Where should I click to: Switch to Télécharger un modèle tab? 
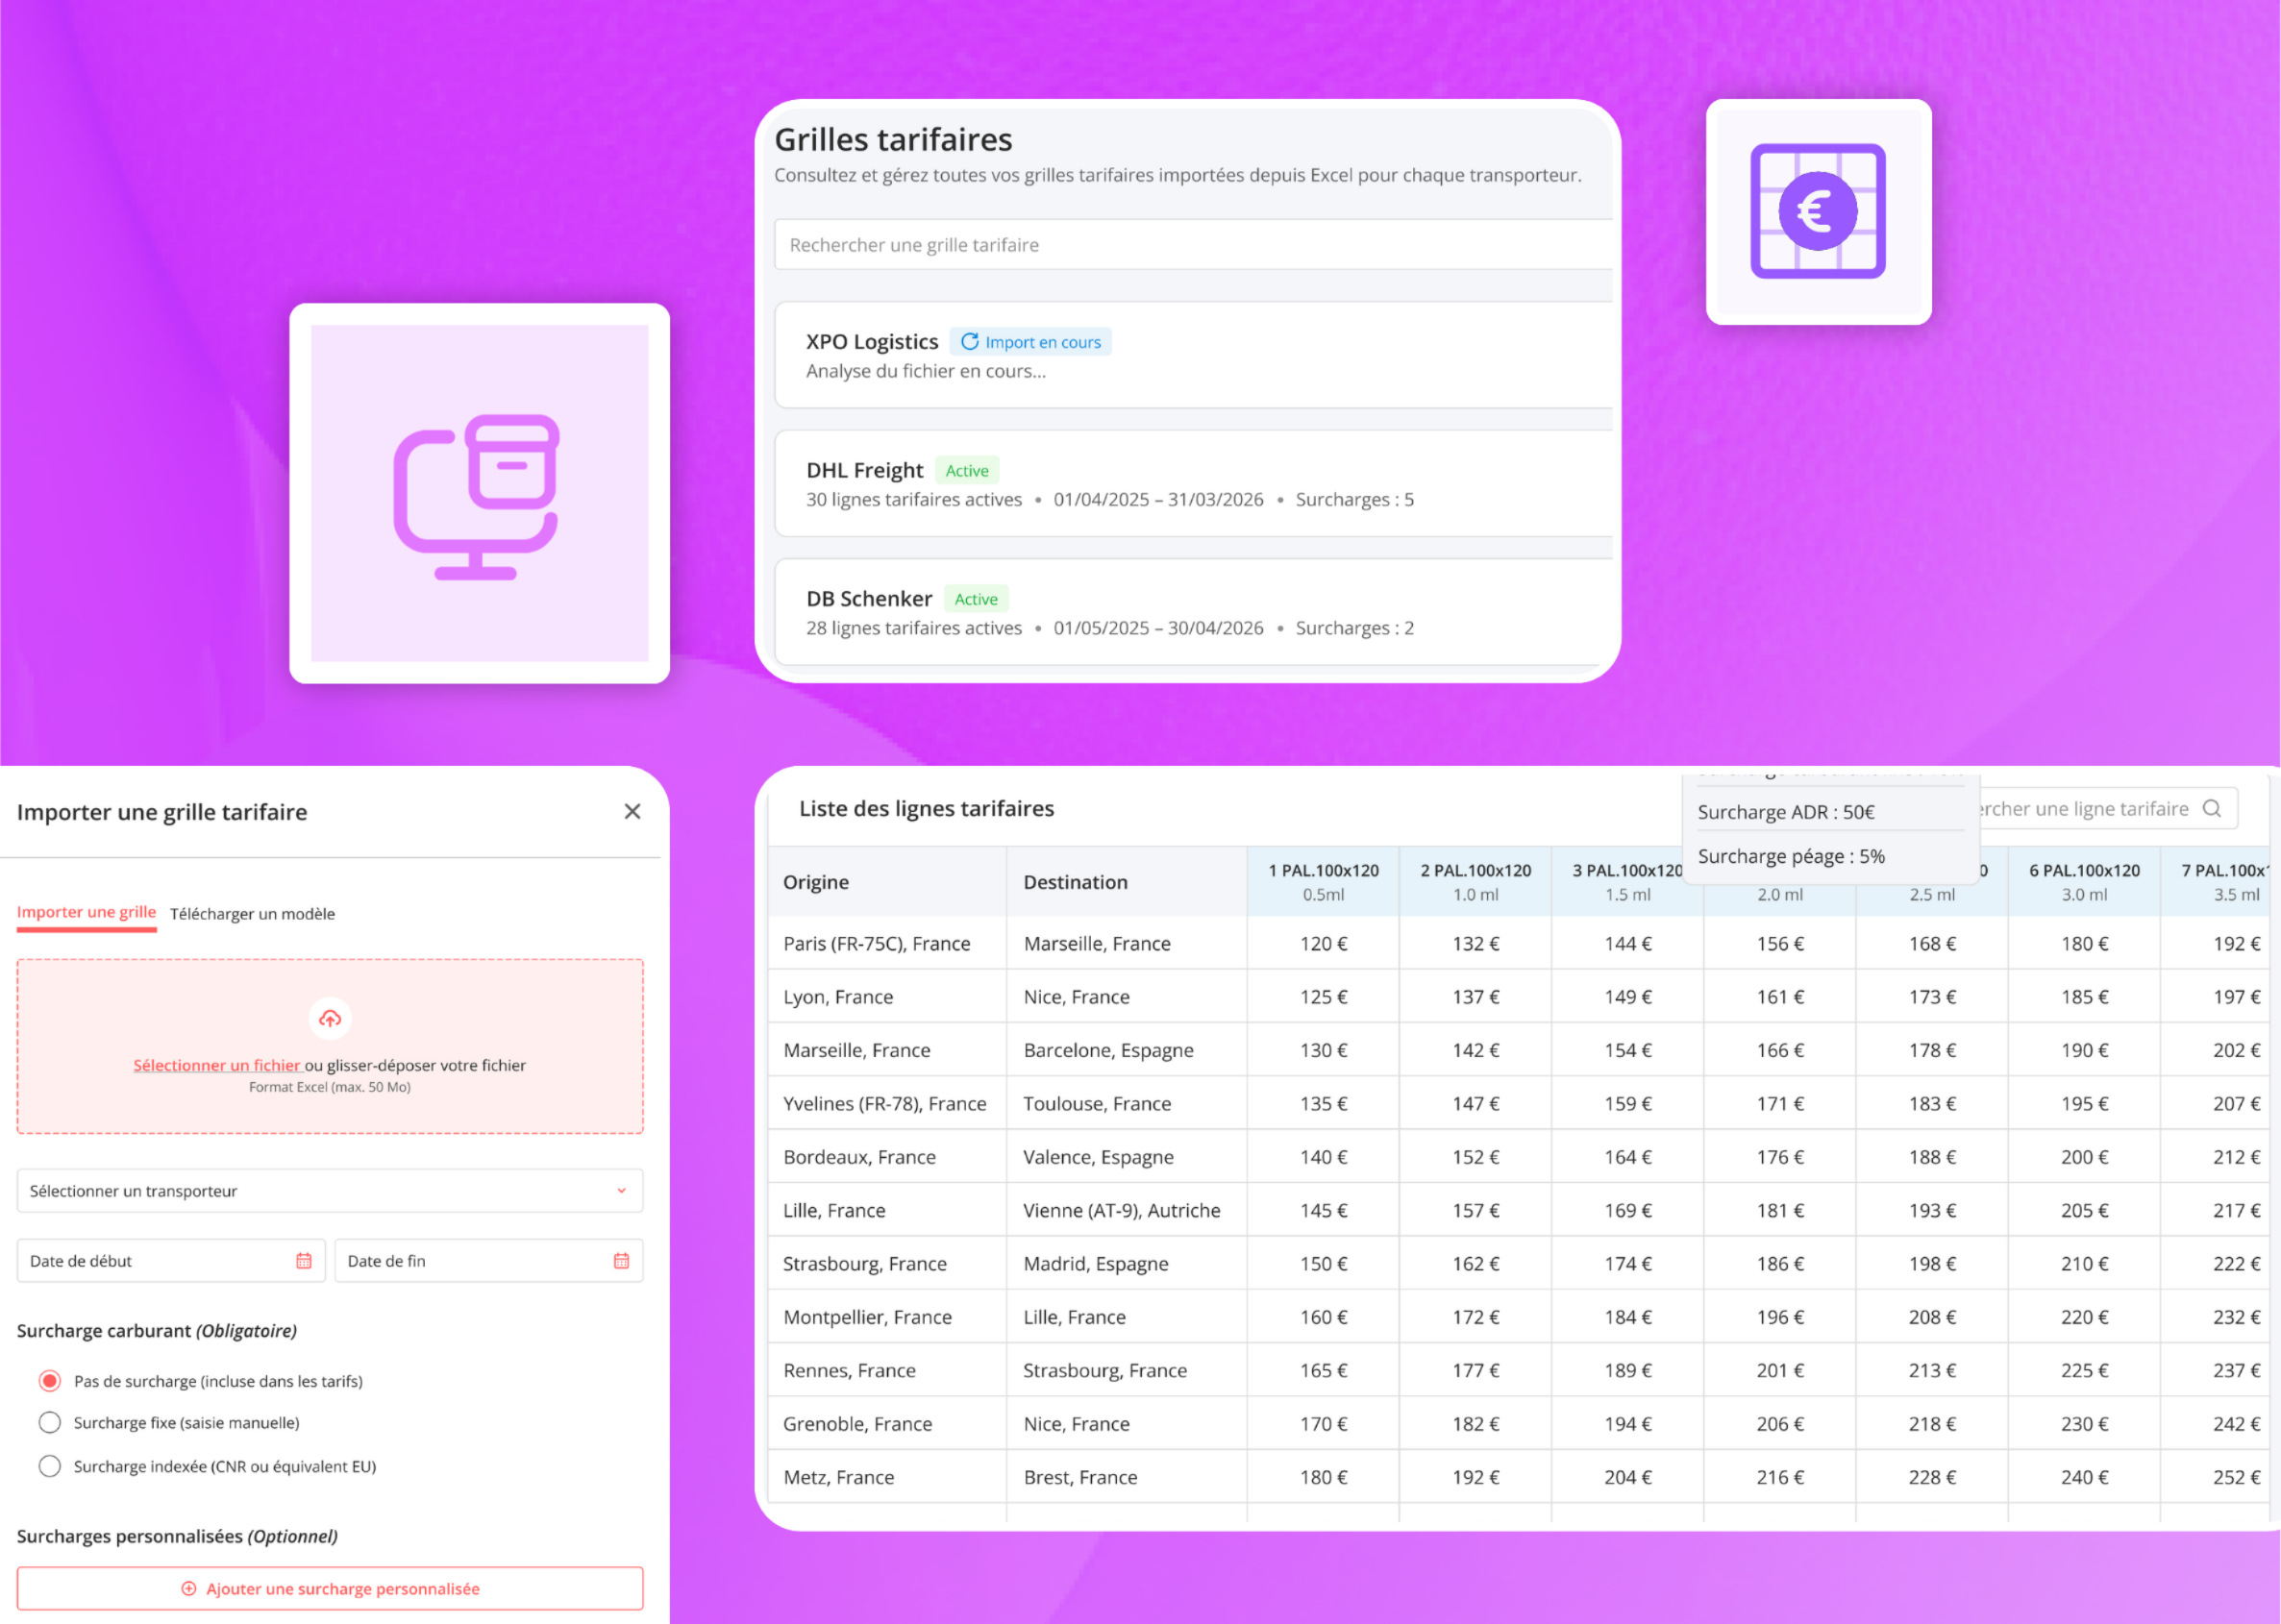pyautogui.click(x=252, y=914)
